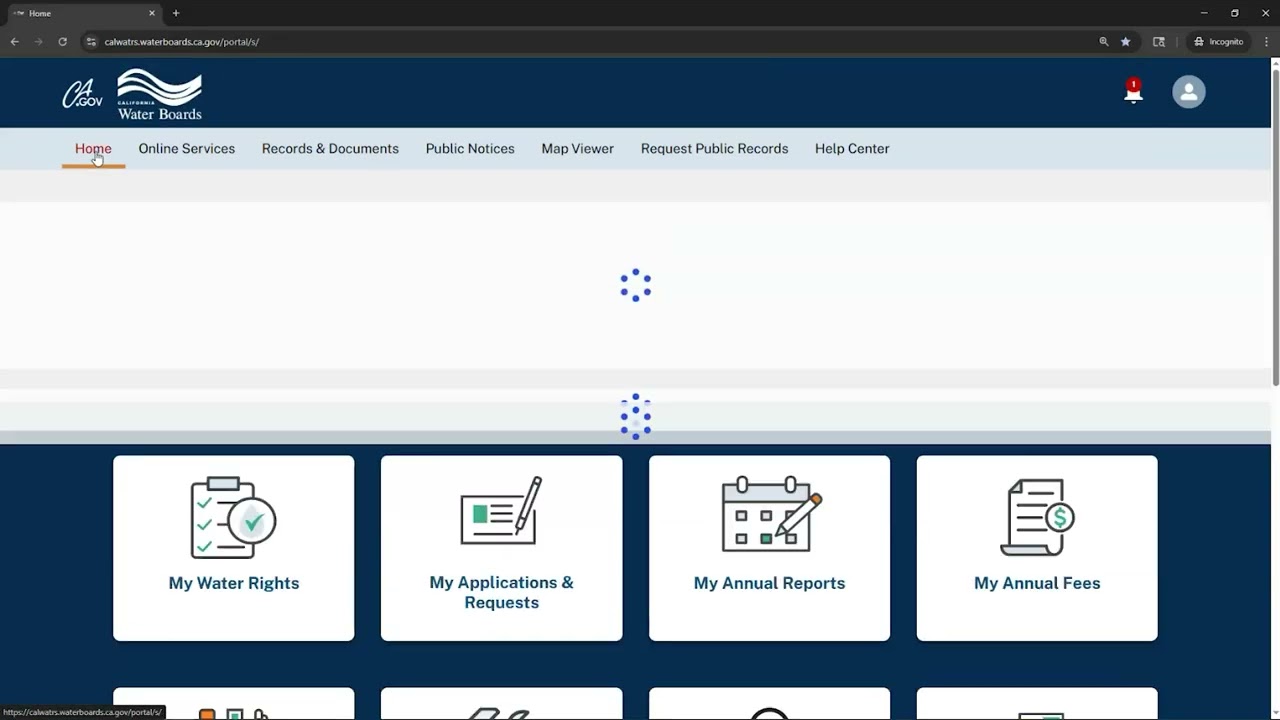The height and width of the screenshot is (720, 1280).
Task: Reload the page using the refresh icon
Action: coord(62,42)
